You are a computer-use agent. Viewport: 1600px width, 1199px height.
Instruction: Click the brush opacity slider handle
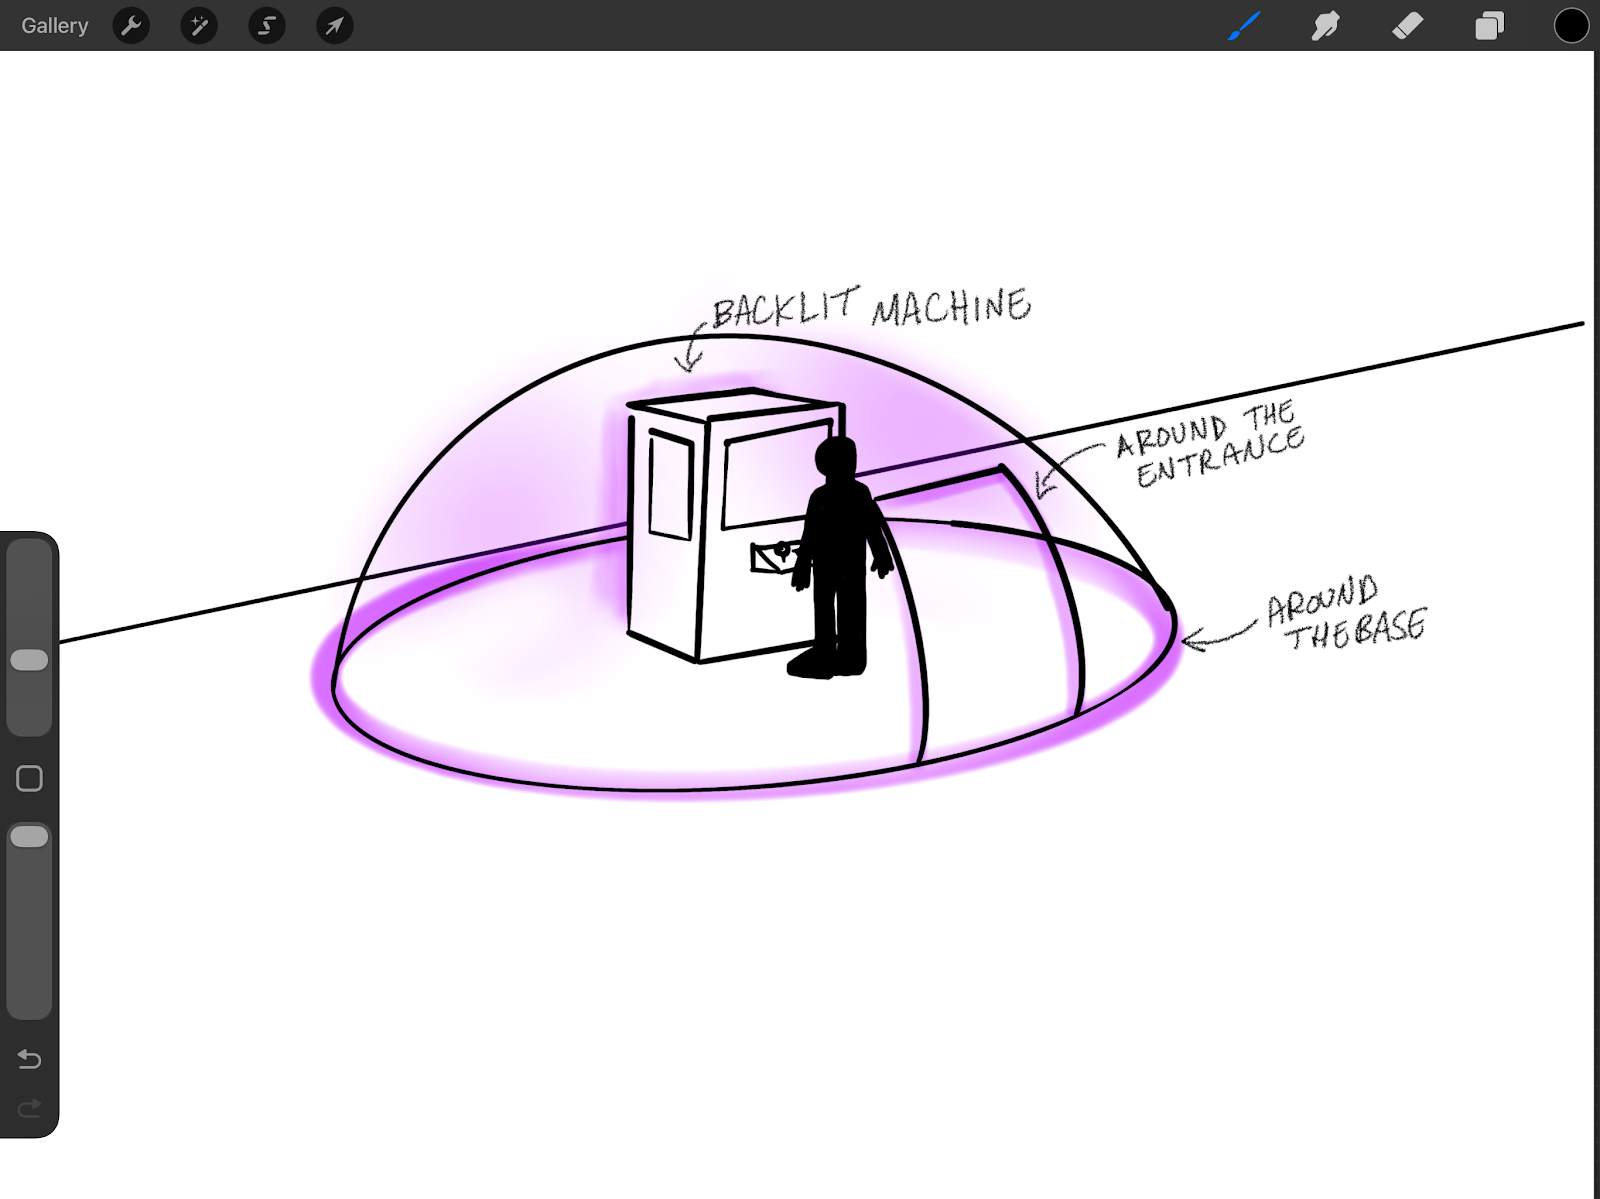coord(29,836)
